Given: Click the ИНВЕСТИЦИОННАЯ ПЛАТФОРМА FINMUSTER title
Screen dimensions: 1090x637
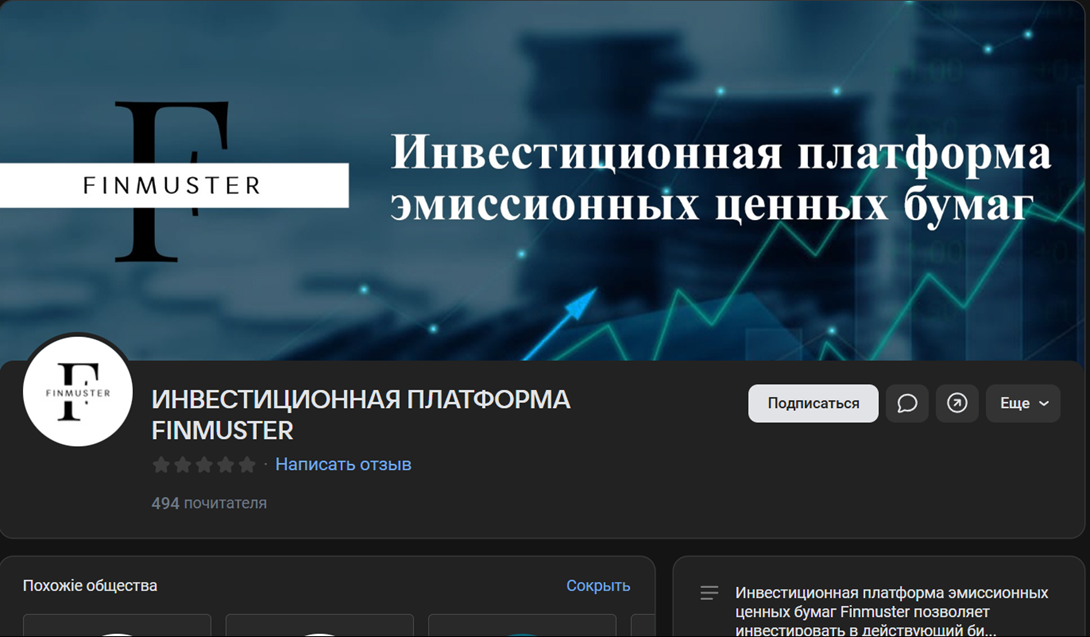Looking at the screenshot, I should point(361,415).
